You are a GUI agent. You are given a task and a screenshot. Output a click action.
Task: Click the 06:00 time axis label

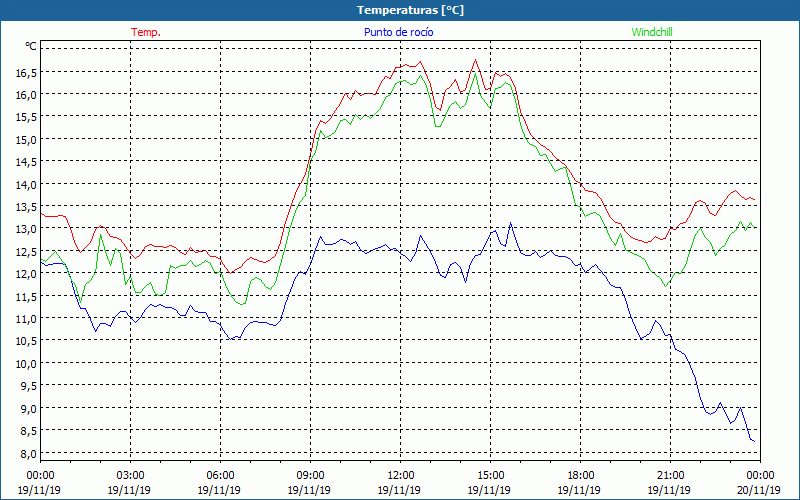pos(220,475)
